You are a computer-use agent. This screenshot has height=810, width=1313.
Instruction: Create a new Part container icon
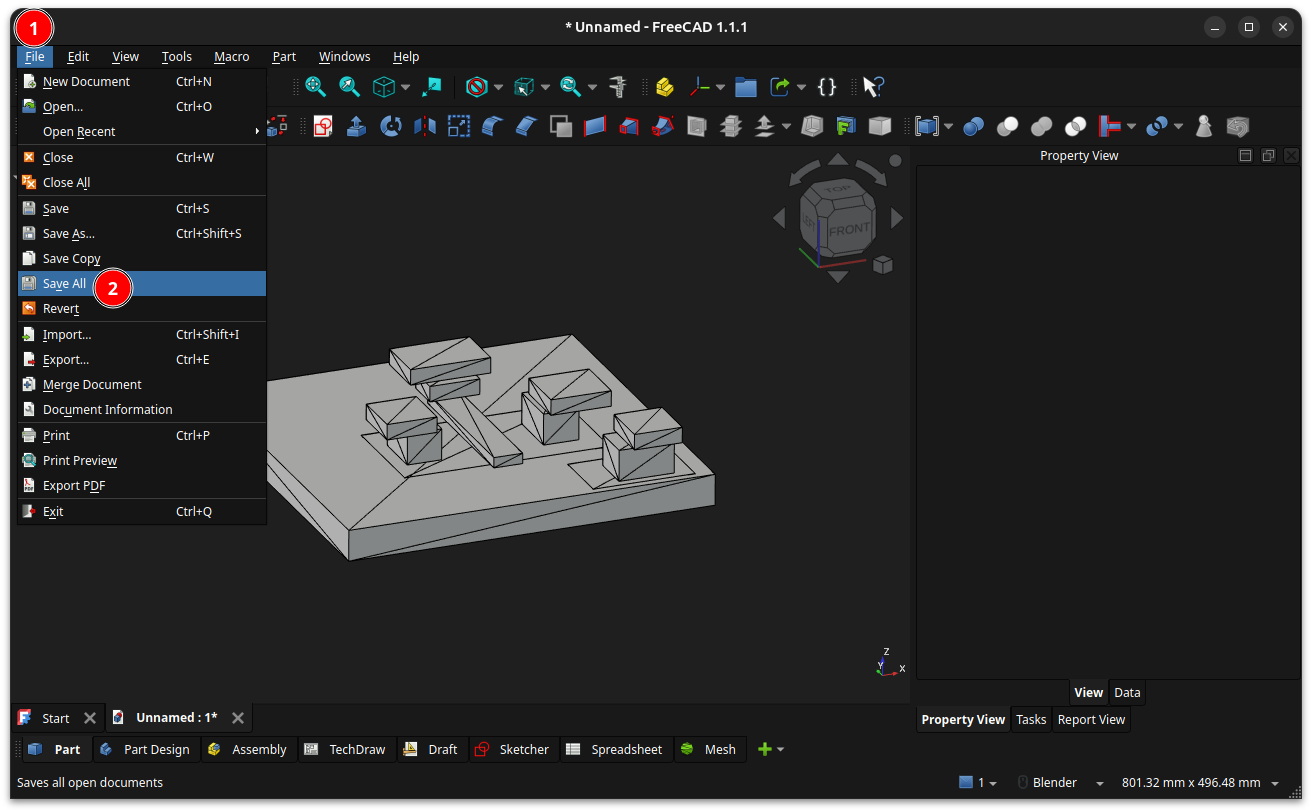(665, 87)
